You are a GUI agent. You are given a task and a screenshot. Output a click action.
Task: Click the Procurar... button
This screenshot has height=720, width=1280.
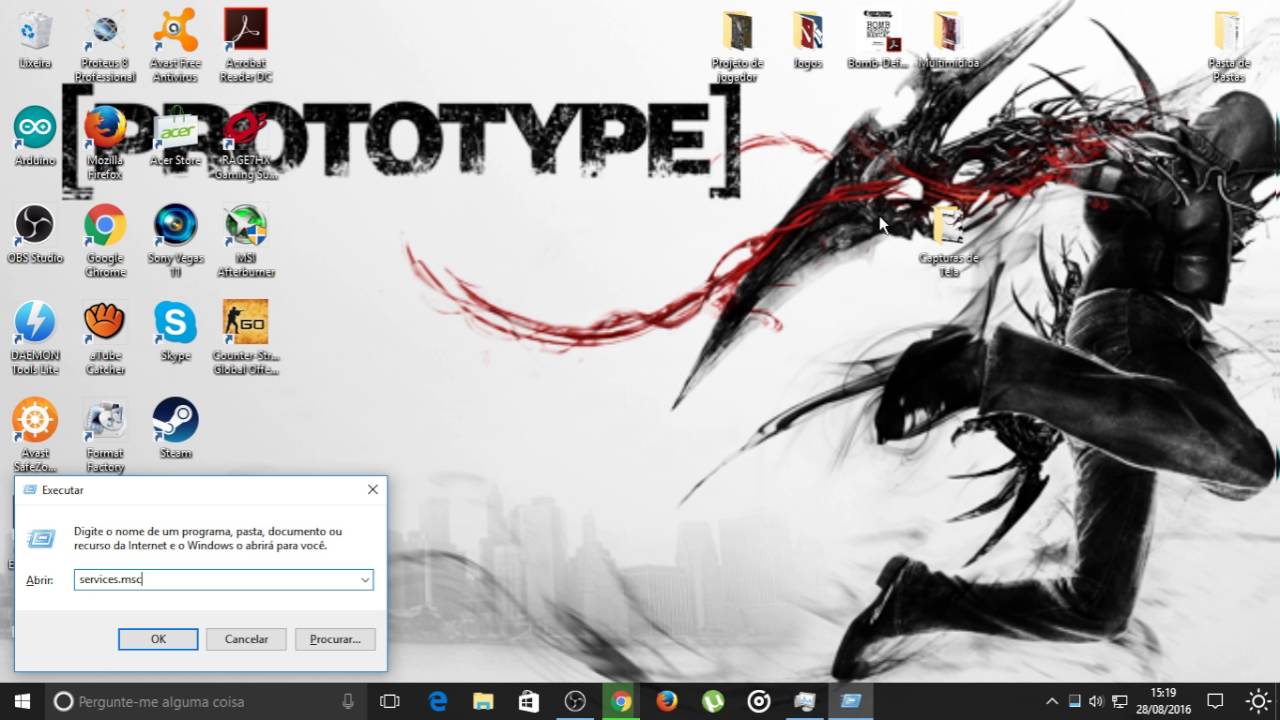[x=335, y=639]
